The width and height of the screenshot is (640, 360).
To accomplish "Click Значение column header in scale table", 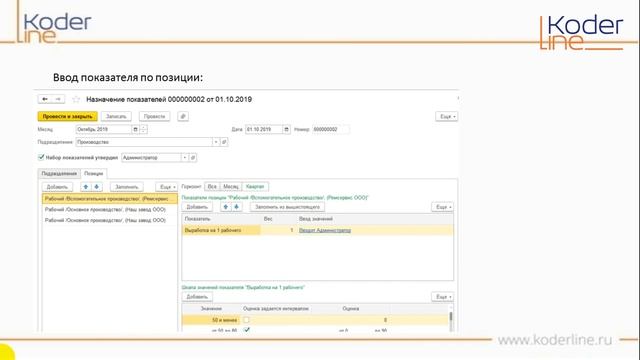I will point(211,309).
